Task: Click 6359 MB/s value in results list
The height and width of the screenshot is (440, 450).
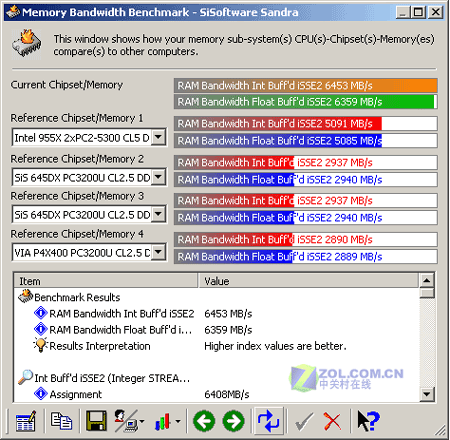Action: point(228,330)
